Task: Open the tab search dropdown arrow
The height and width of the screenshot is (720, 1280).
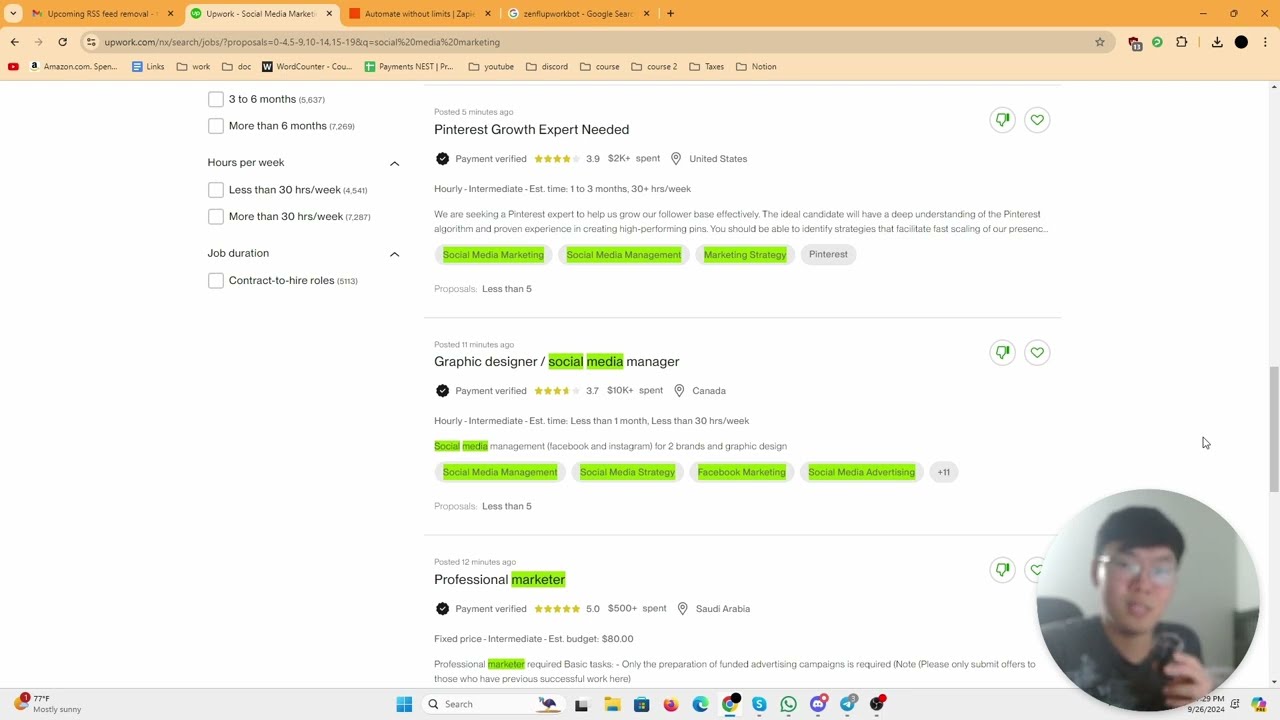Action: (x=13, y=14)
